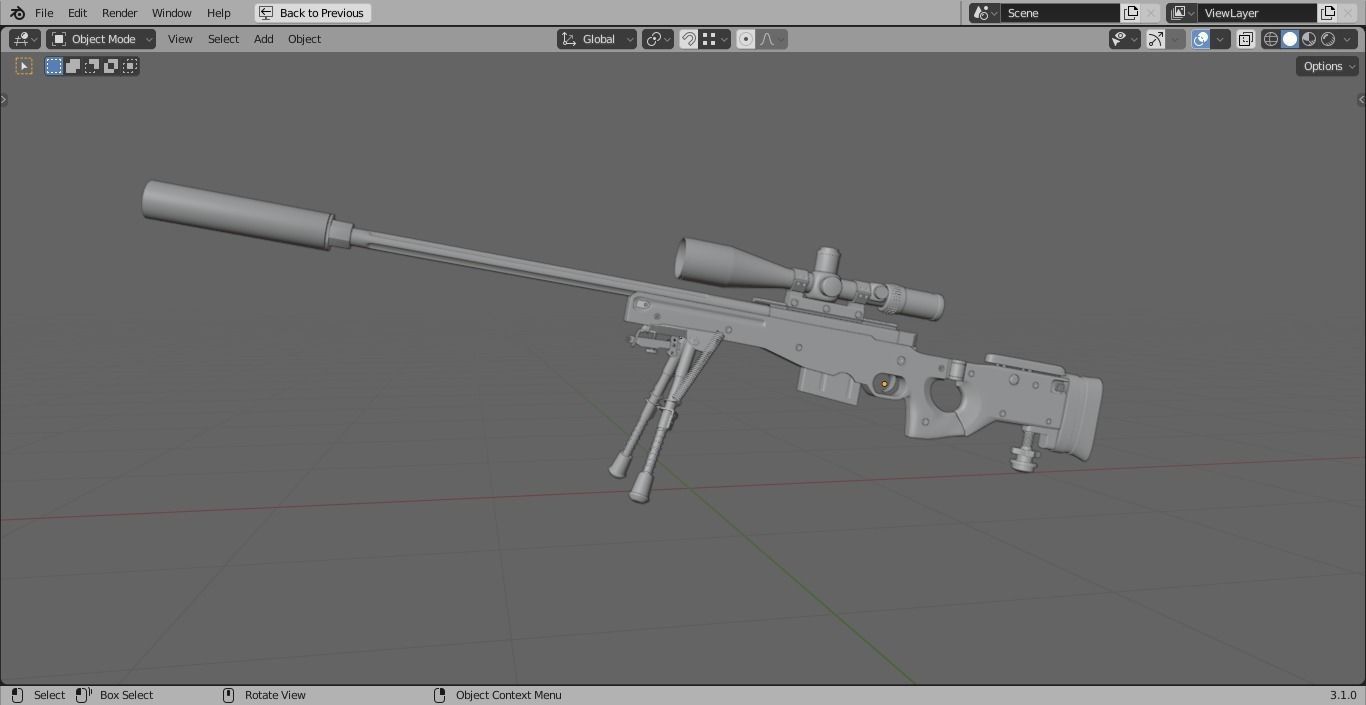Switch to Wireframe viewport shading
Image resolution: width=1366 pixels, height=705 pixels.
[x=1271, y=39]
